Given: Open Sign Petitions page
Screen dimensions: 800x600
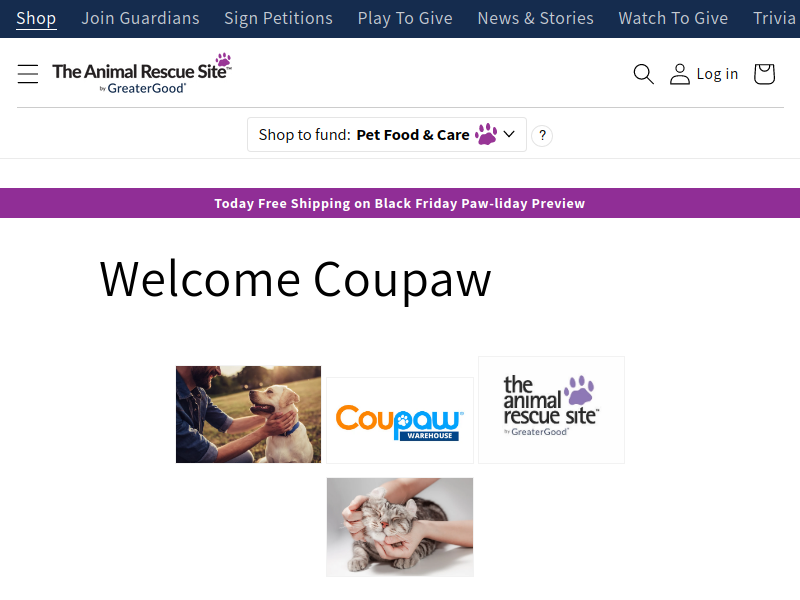Looking at the screenshot, I should tap(278, 18).
